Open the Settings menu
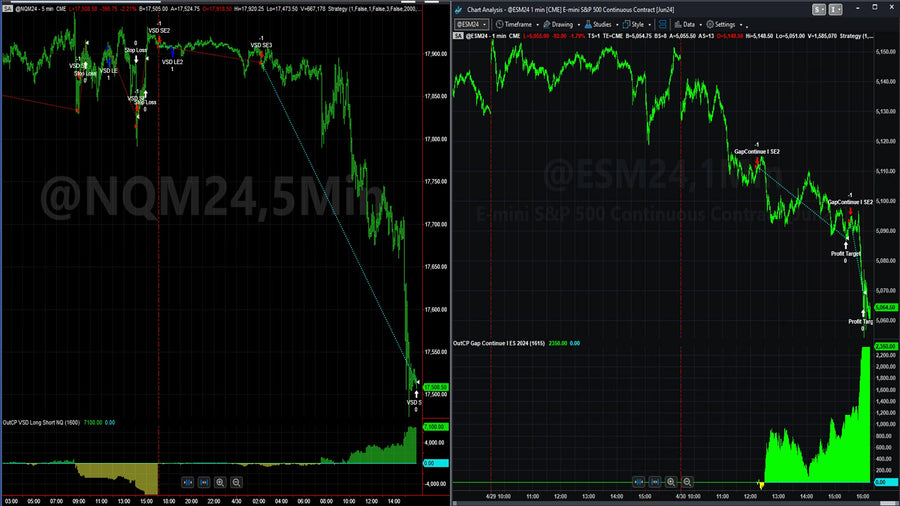Viewport: 900px width, 506px height. pos(720,25)
